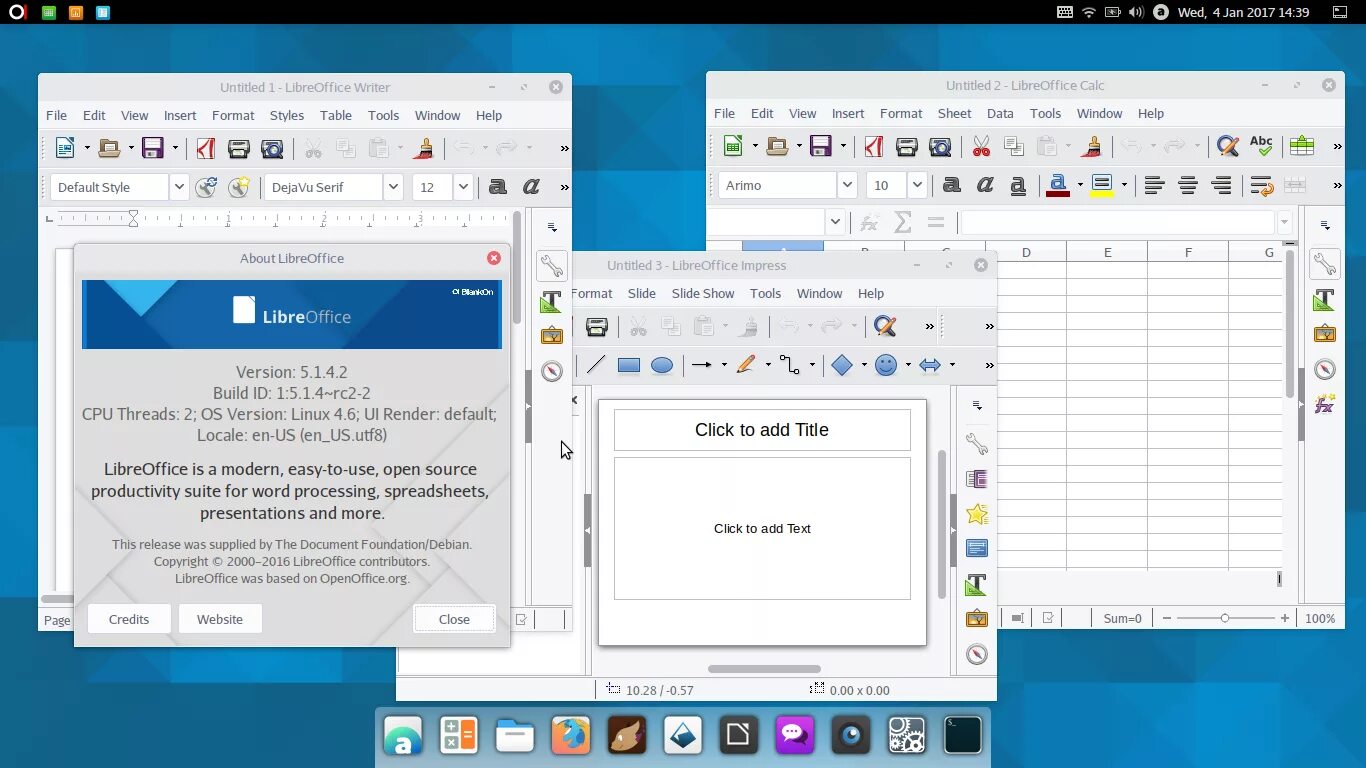1366x768 pixels.
Task: Click the Credits button in About dialog
Action: (x=129, y=619)
